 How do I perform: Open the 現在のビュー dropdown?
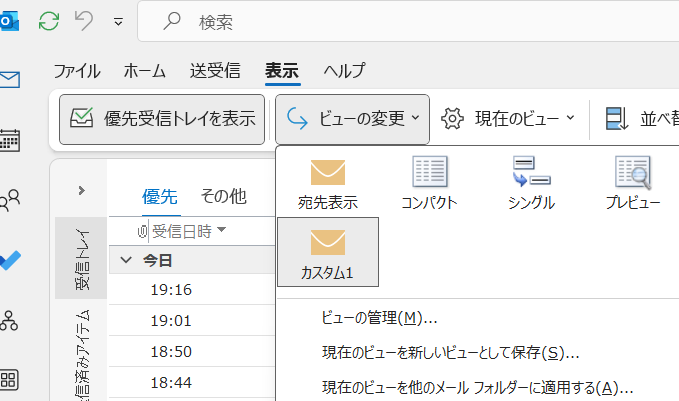point(509,119)
